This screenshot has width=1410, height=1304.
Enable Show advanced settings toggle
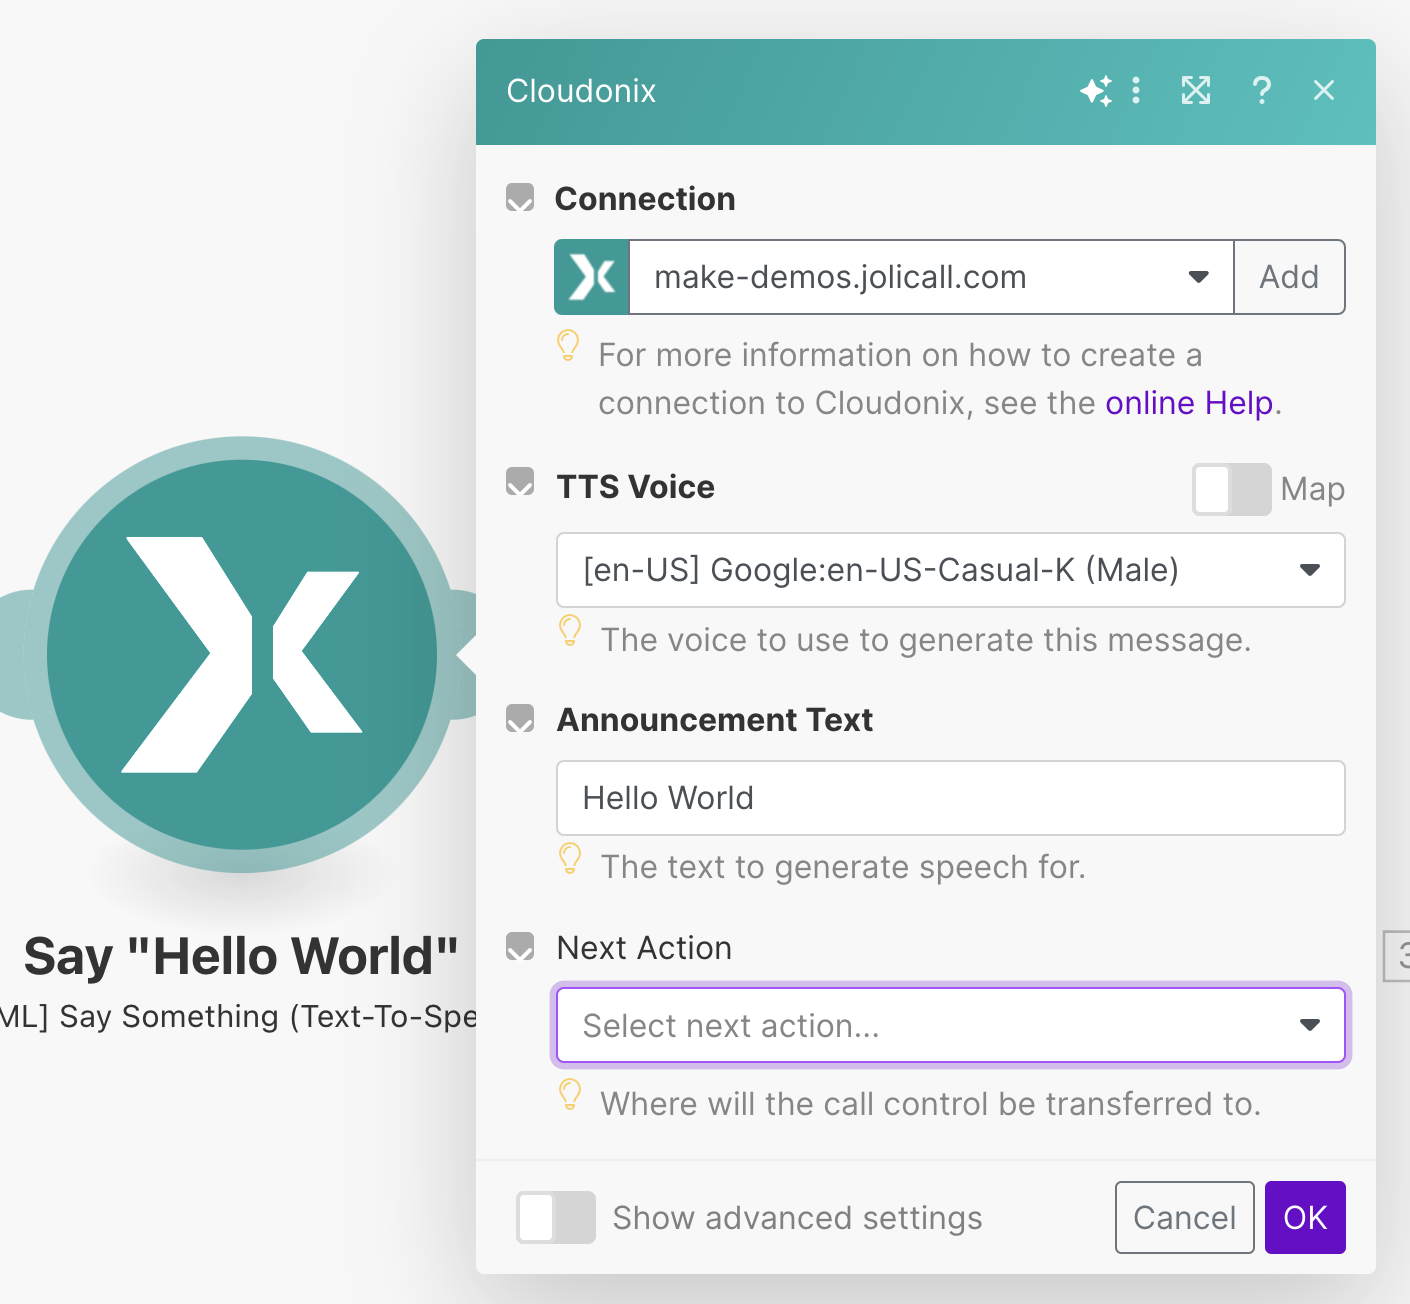(556, 1217)
